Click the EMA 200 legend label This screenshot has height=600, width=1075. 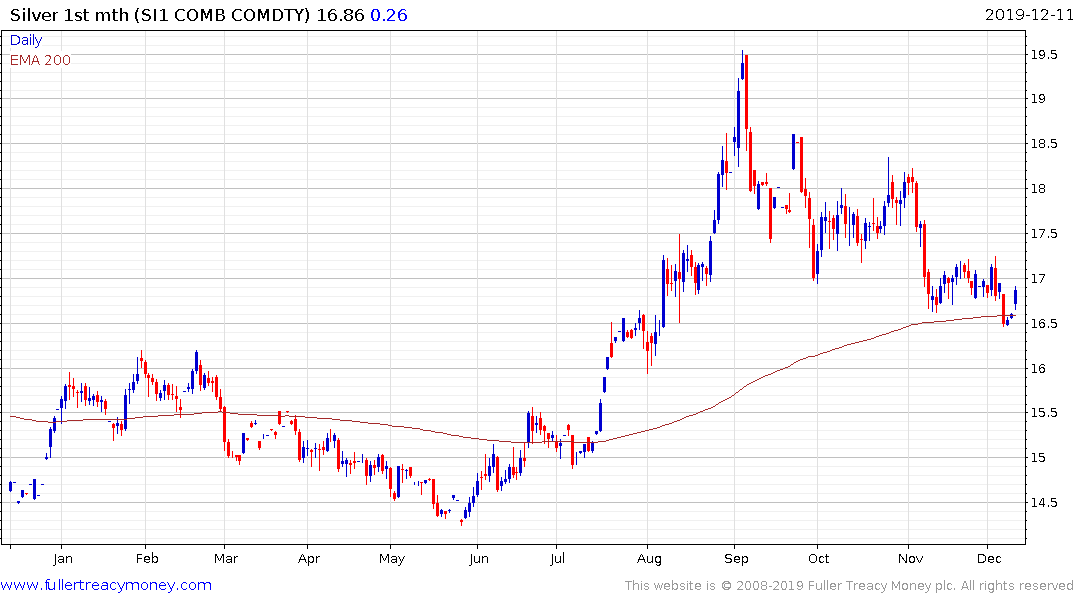pos(40,60)
